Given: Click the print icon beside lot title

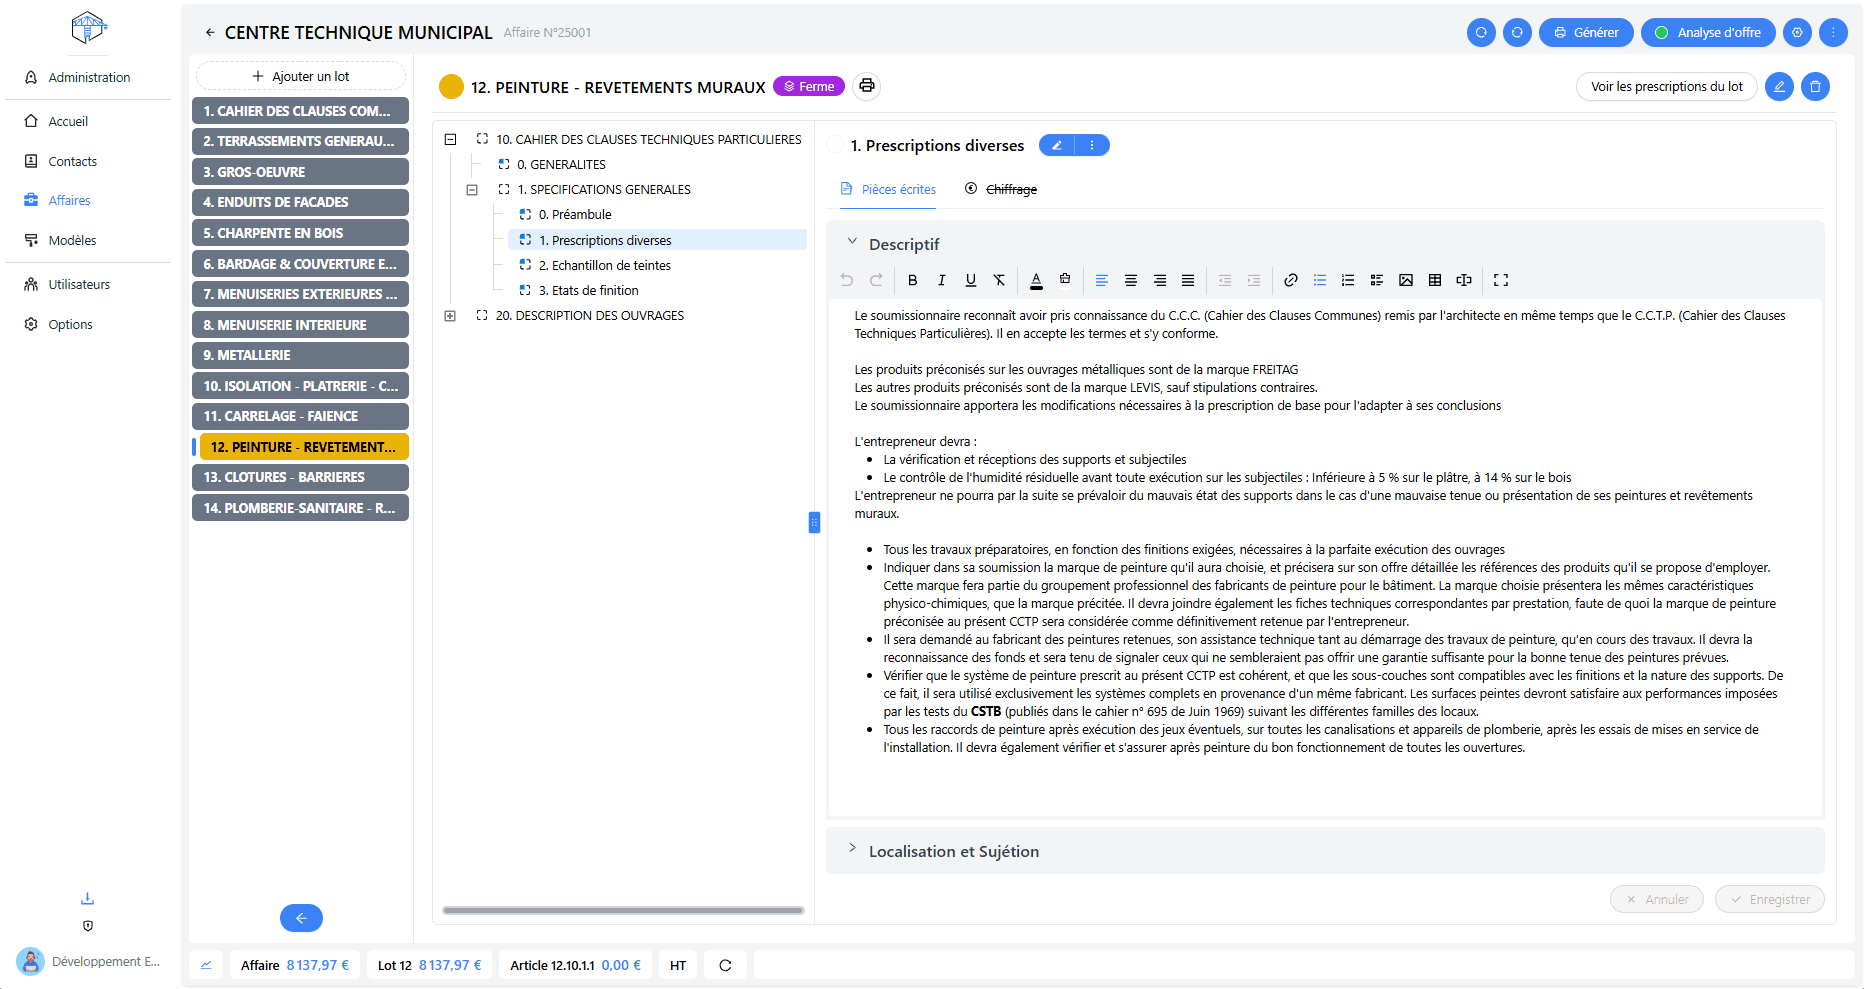Looking at the screenshot, I should point(867,86).
